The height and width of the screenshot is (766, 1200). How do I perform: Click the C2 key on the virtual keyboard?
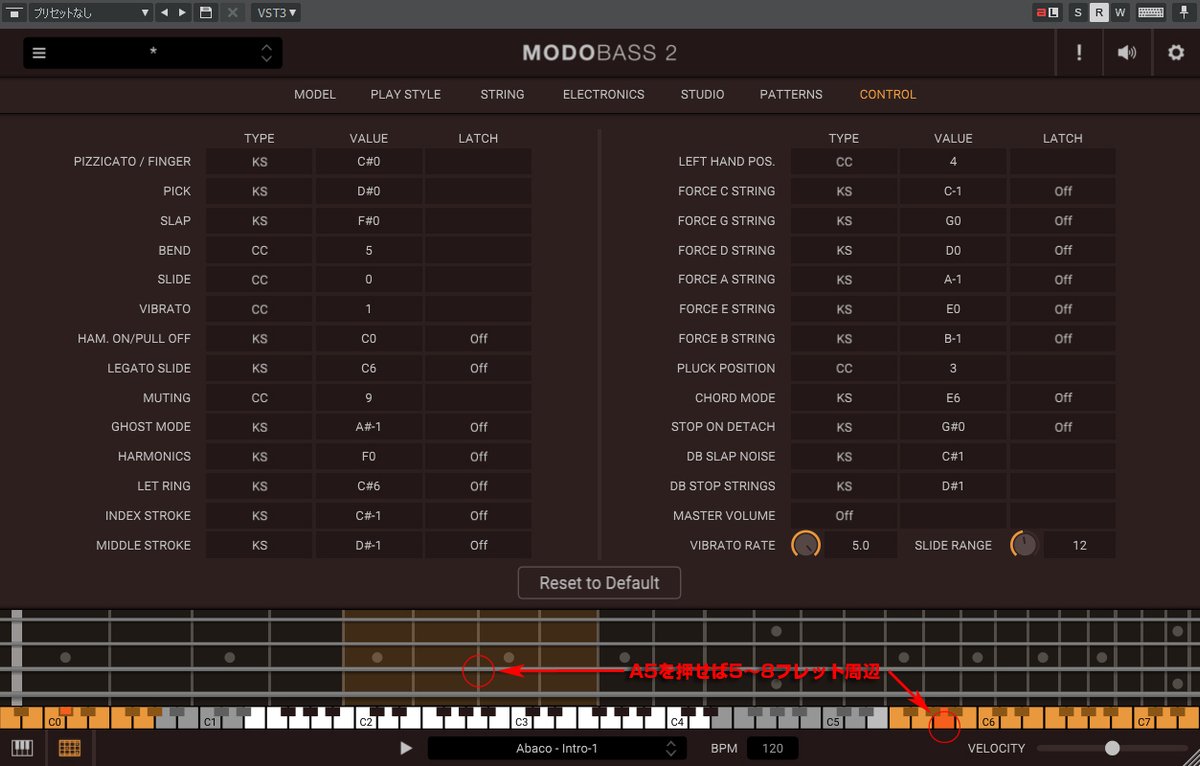coord(364,721)
